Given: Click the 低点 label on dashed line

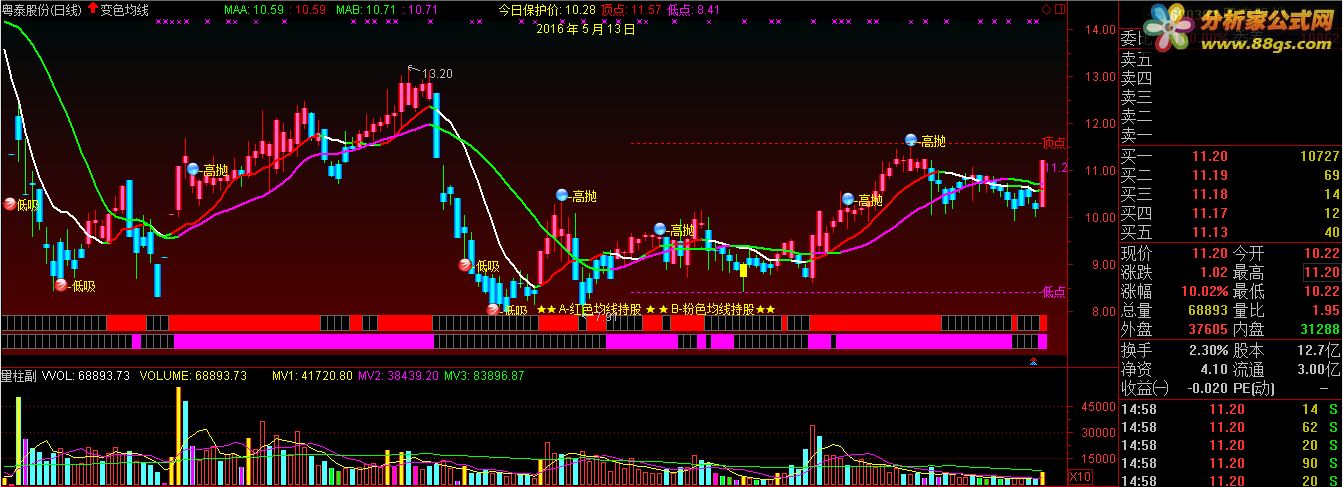Looking at the screenshot, I should pos(1053,292).
